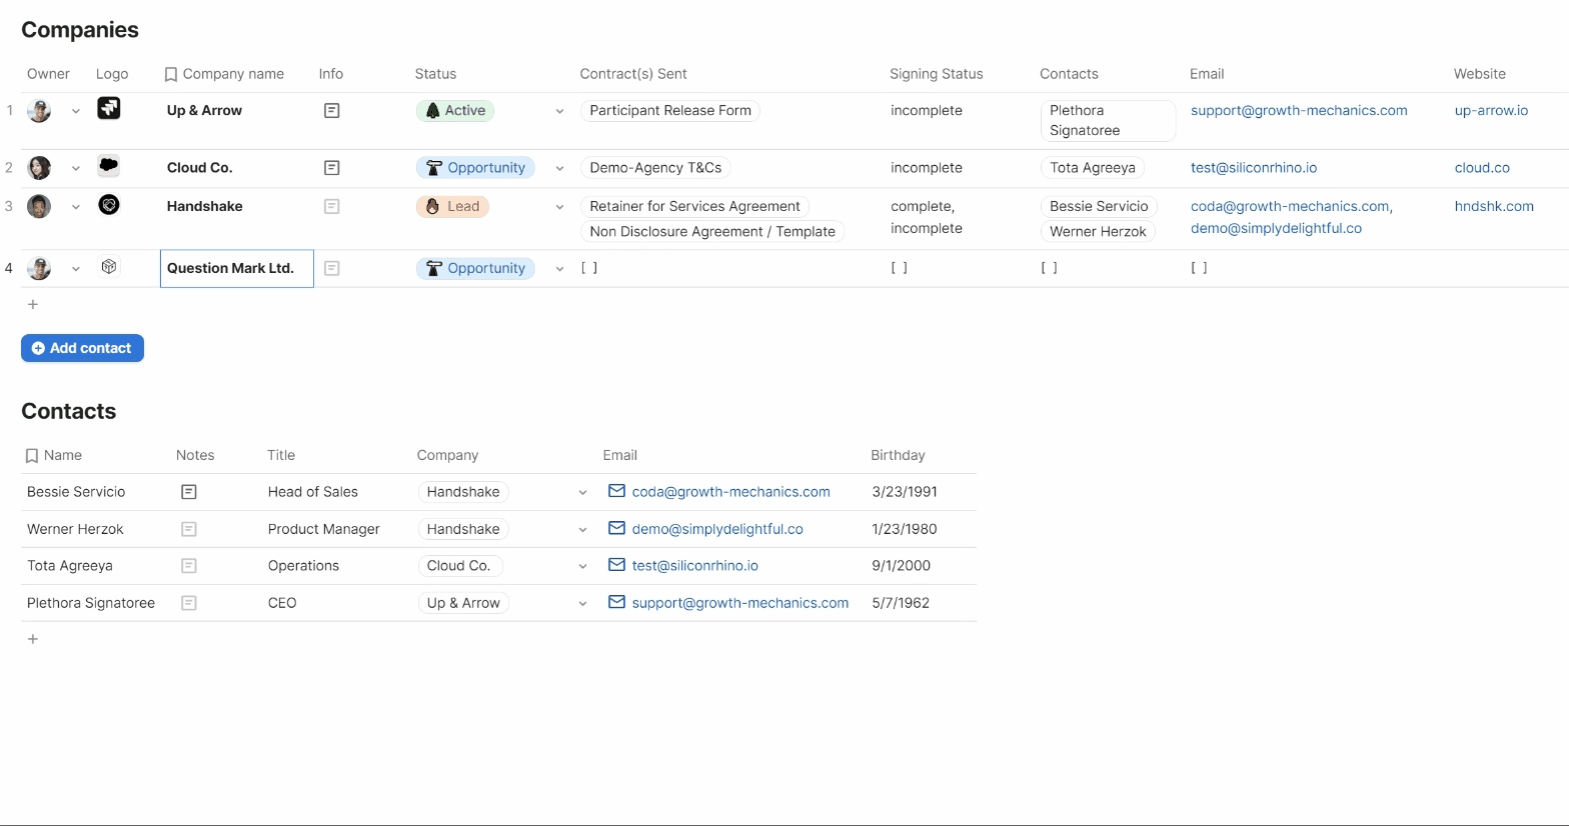Open the up-arrow.io website link
Screen dimensions: 1569x826
[x=1491, y=111]
